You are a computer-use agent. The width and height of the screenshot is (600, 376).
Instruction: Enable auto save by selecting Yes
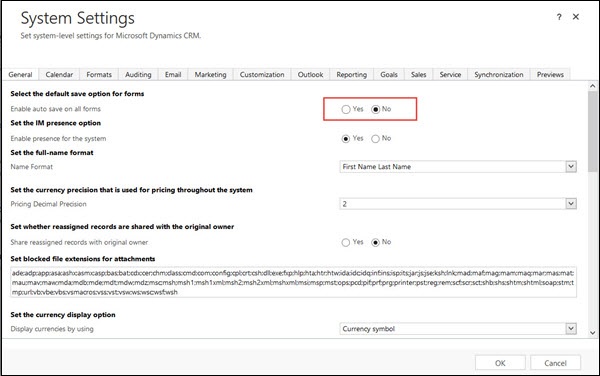coord(346,109)
